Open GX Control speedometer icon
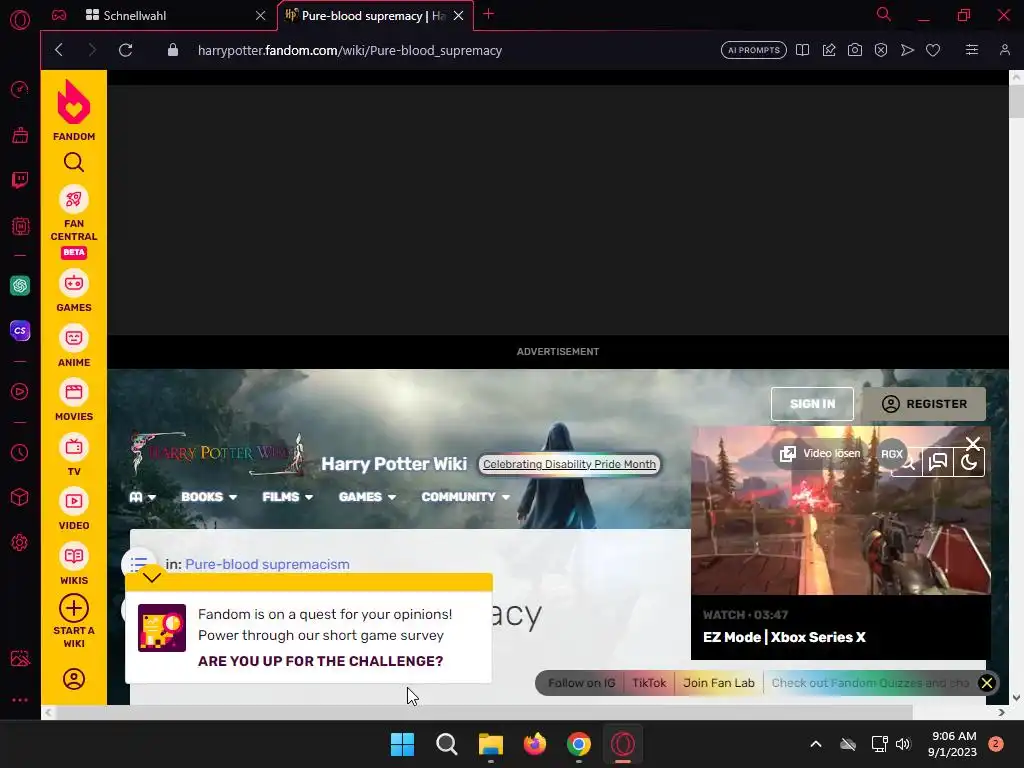The width and height of the screenshot is (1024, 768). [20, 89]
